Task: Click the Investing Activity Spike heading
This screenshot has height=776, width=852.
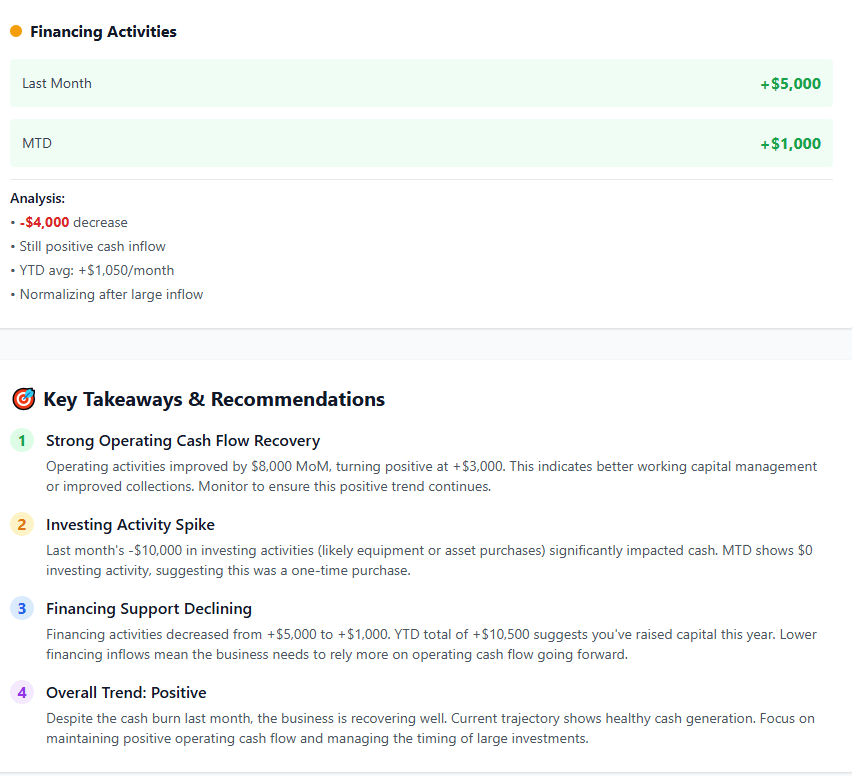Action: [x=131, y=525]
